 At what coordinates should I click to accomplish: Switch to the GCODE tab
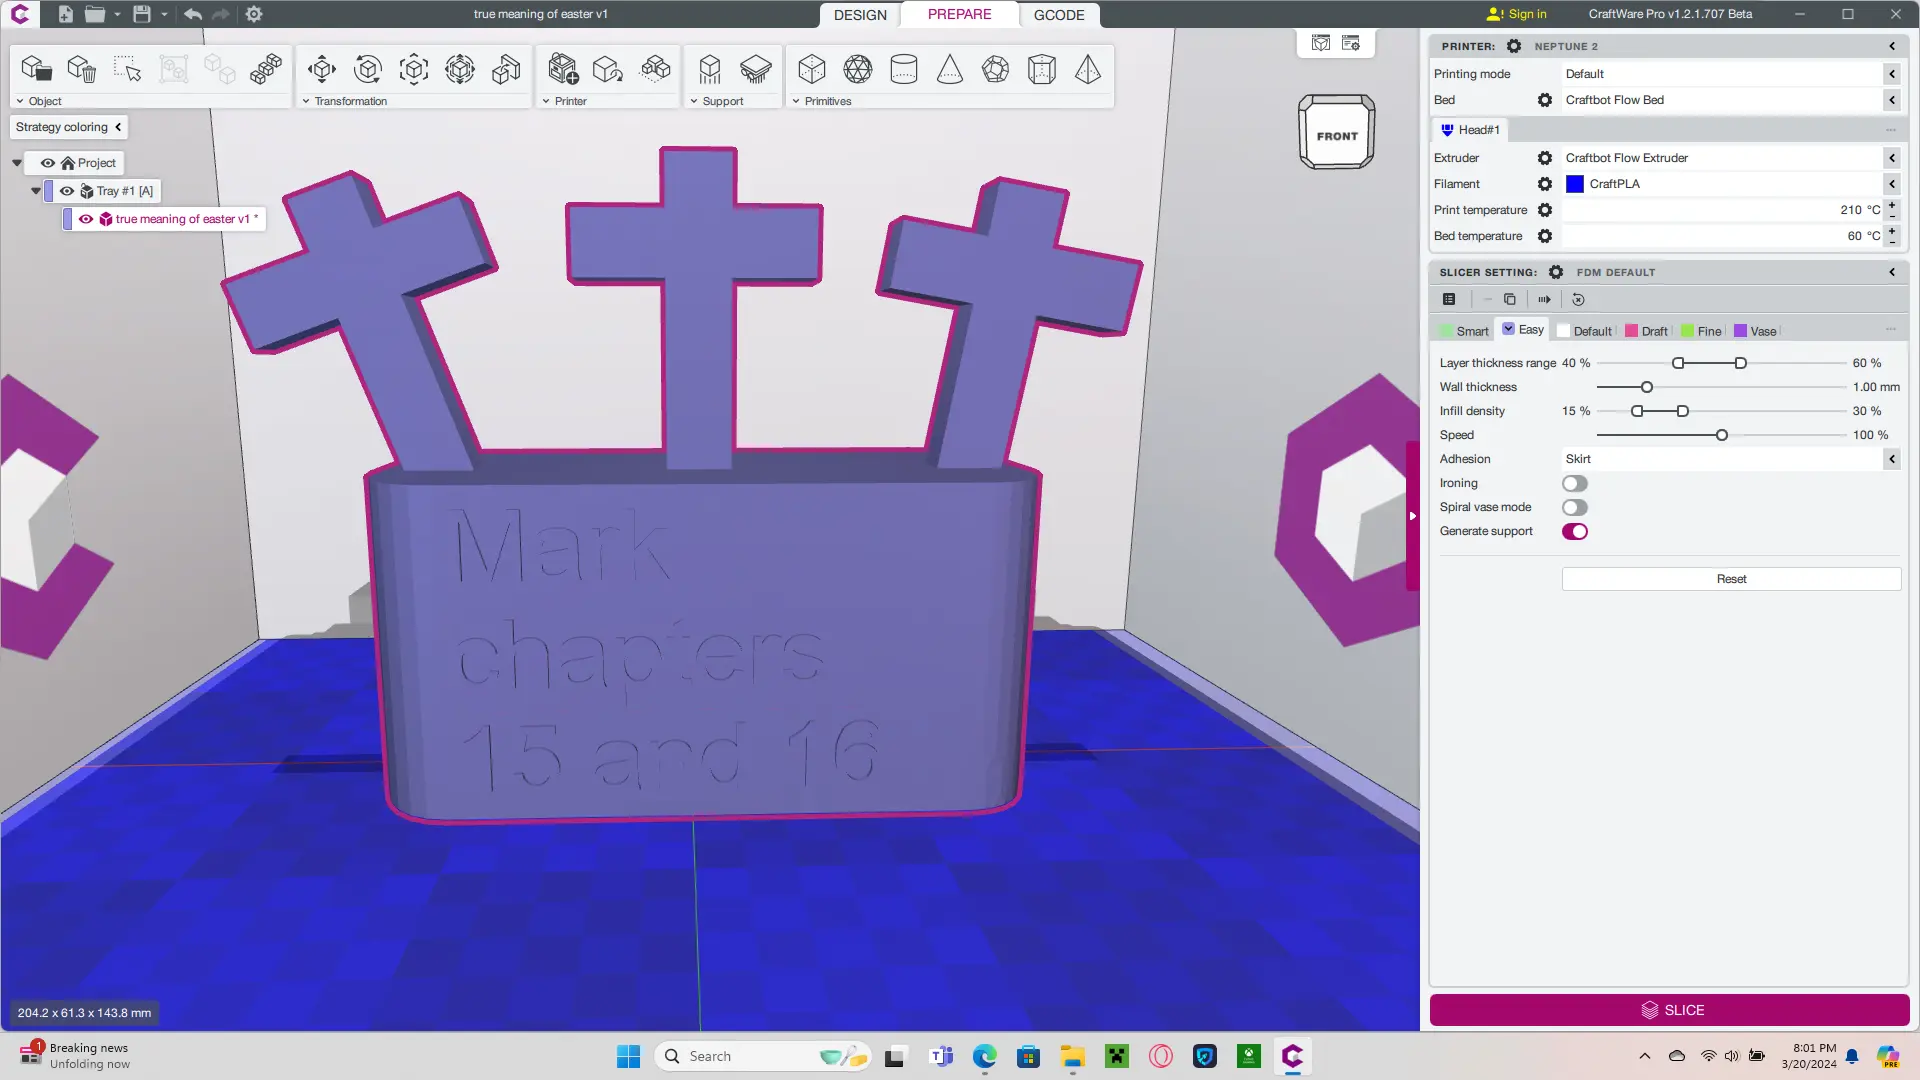(1059, 15)
